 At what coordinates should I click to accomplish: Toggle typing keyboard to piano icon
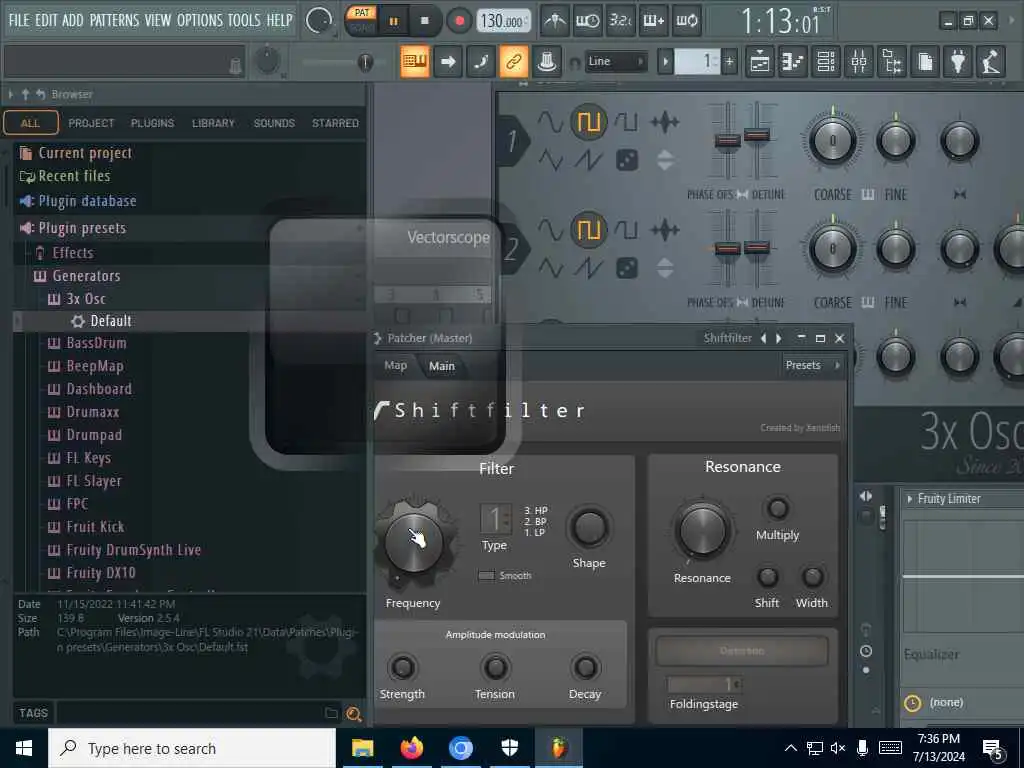pyautogui.click(x=415, y=62)
